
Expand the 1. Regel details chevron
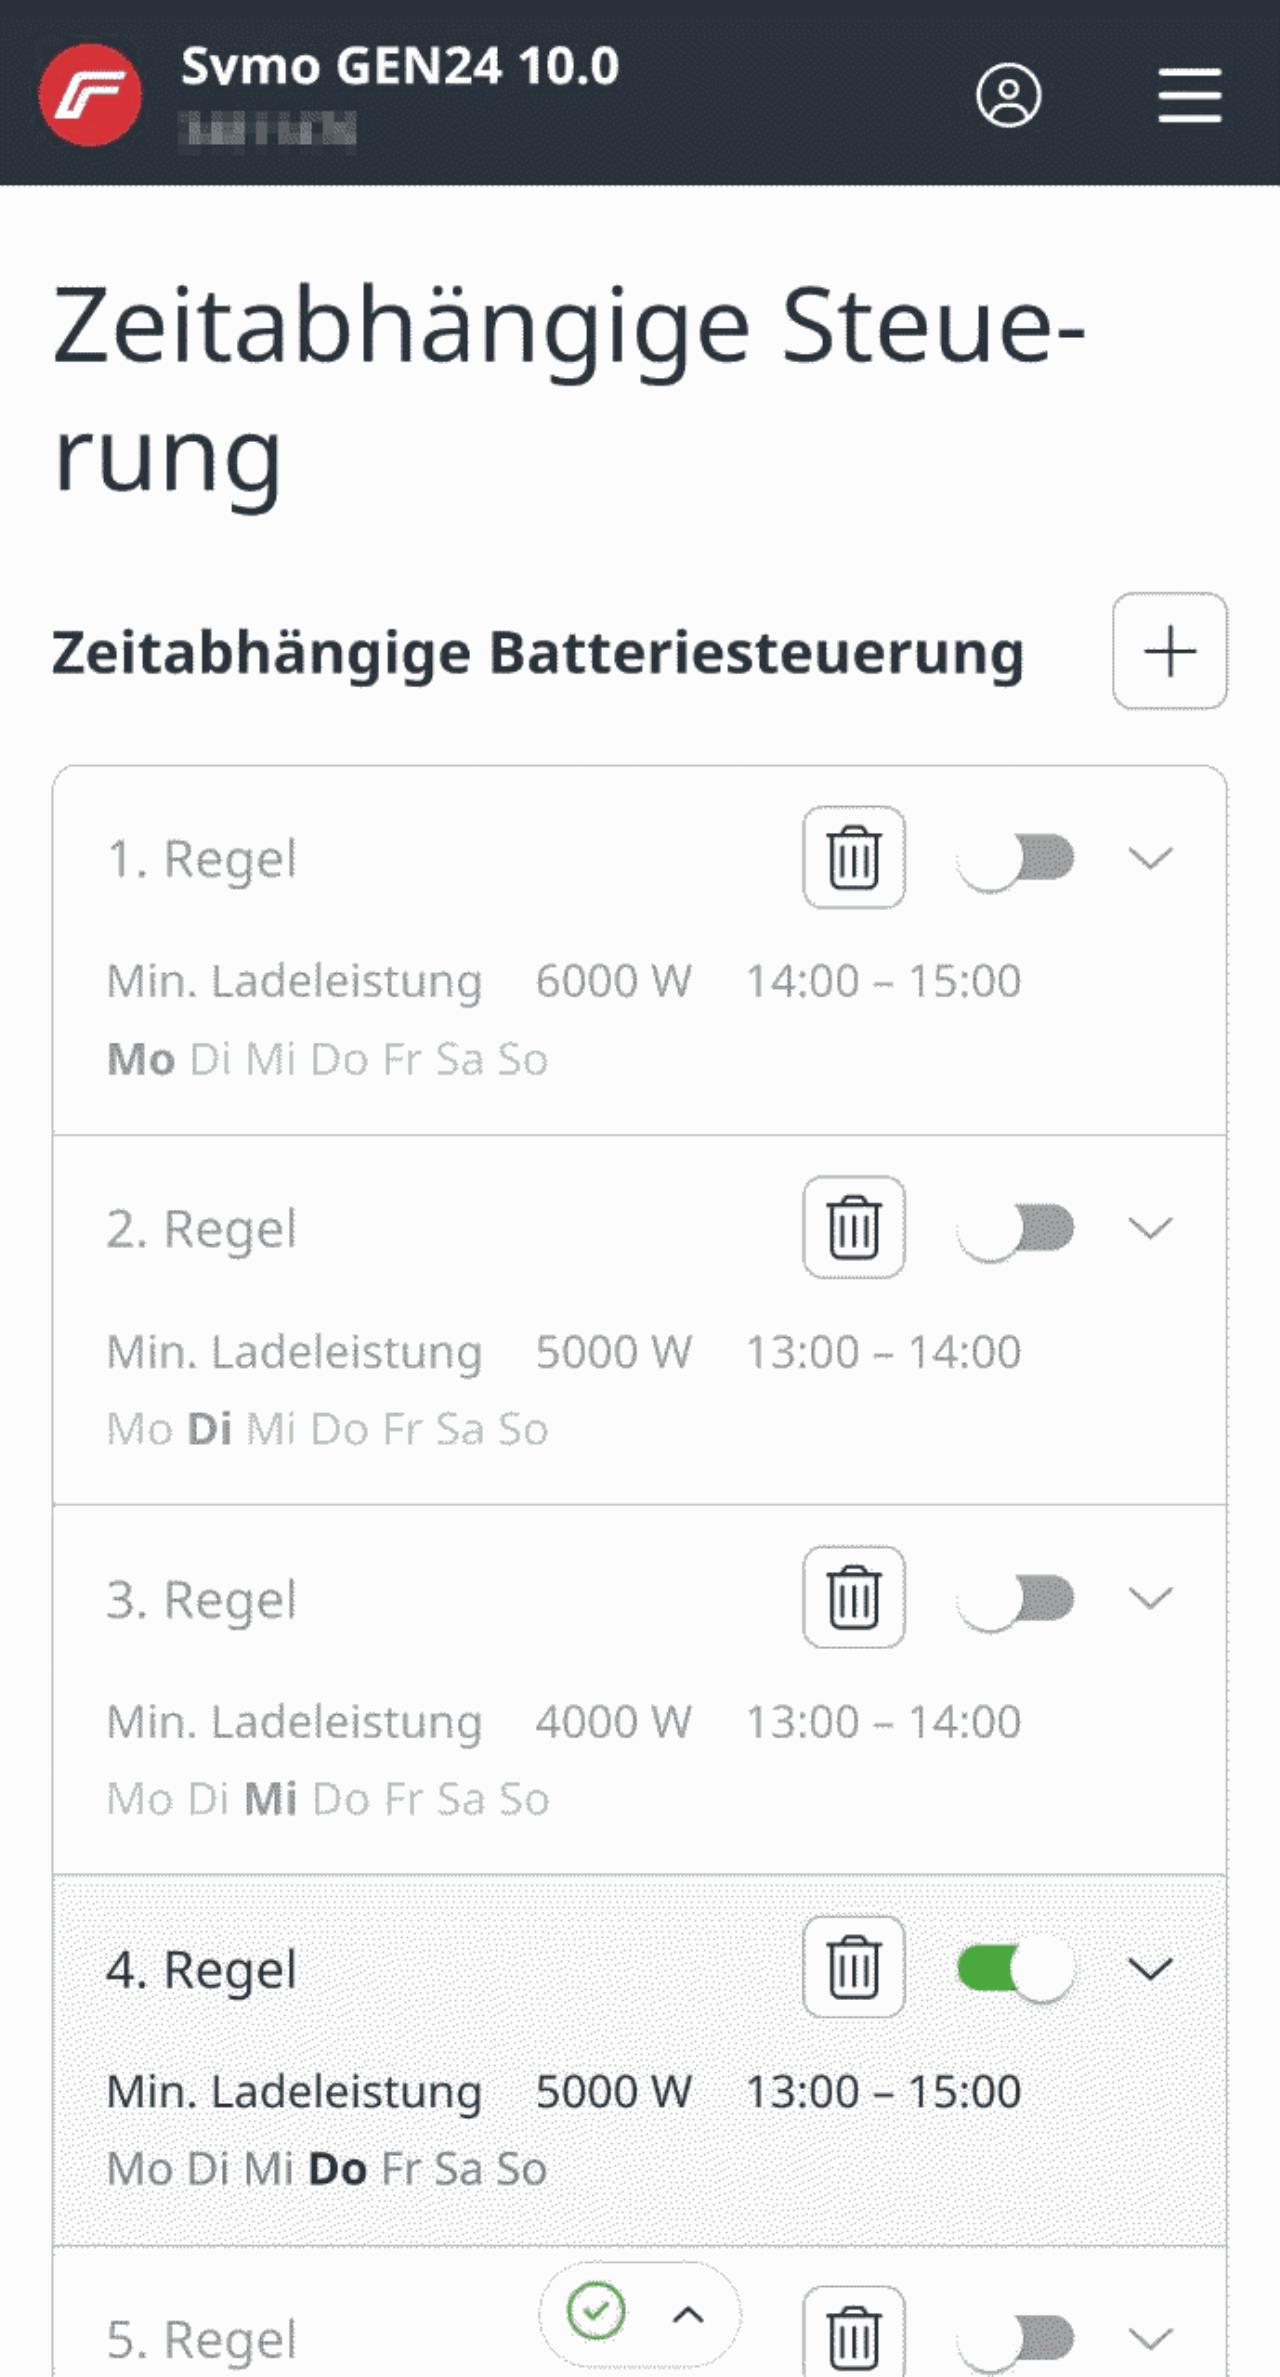[x=1150, y=859]
